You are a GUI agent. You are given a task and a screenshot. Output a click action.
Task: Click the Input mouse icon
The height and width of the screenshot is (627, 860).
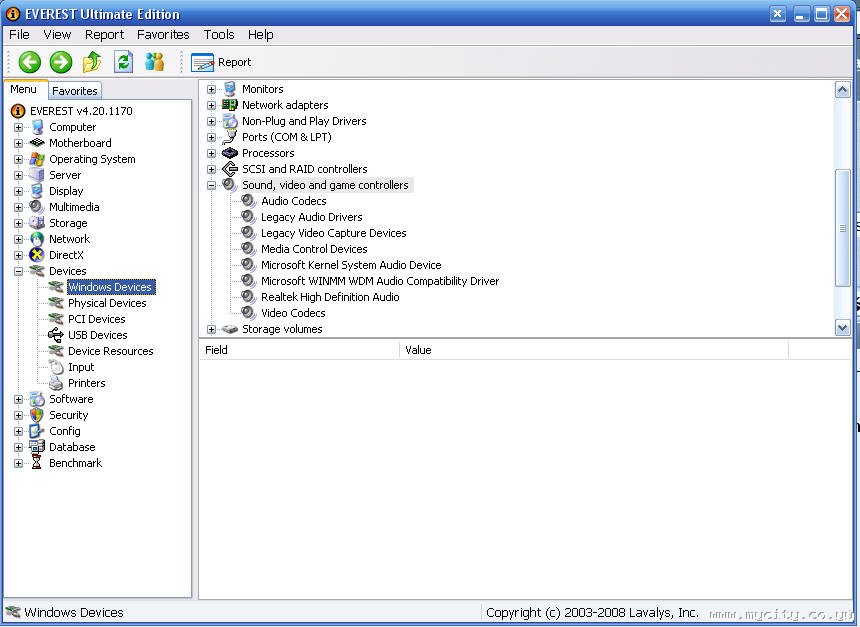tap(56, 367)
